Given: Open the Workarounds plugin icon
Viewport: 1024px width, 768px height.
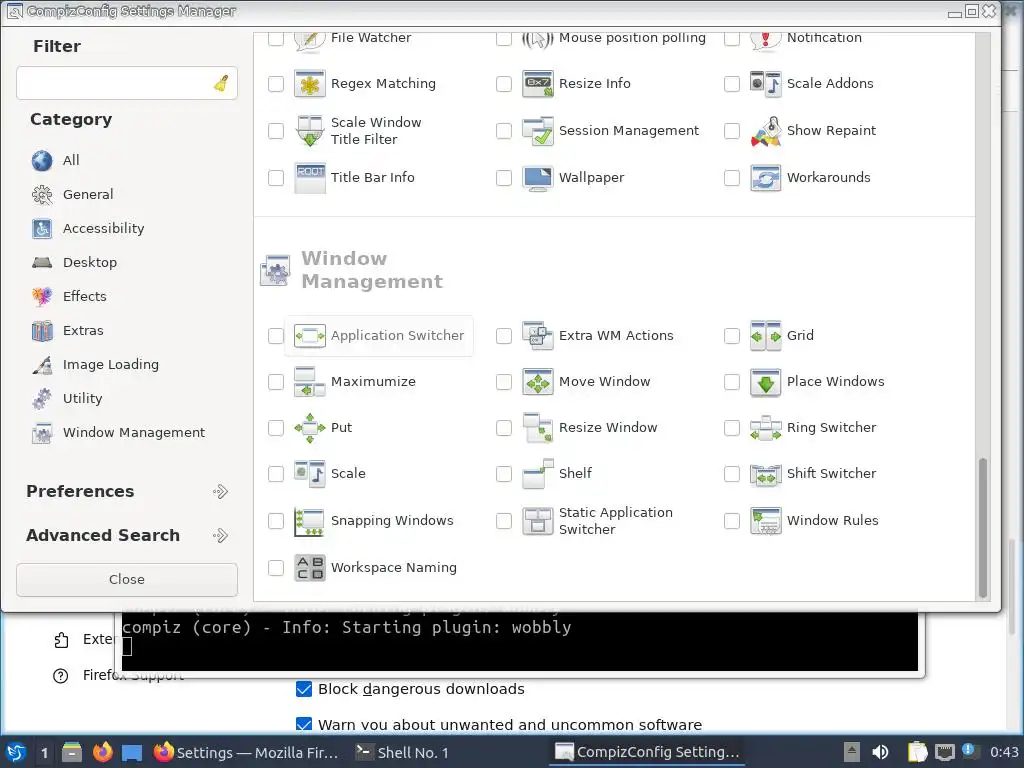Looking at the screenshot, I should pyautogui.click(x=765, y=178).
